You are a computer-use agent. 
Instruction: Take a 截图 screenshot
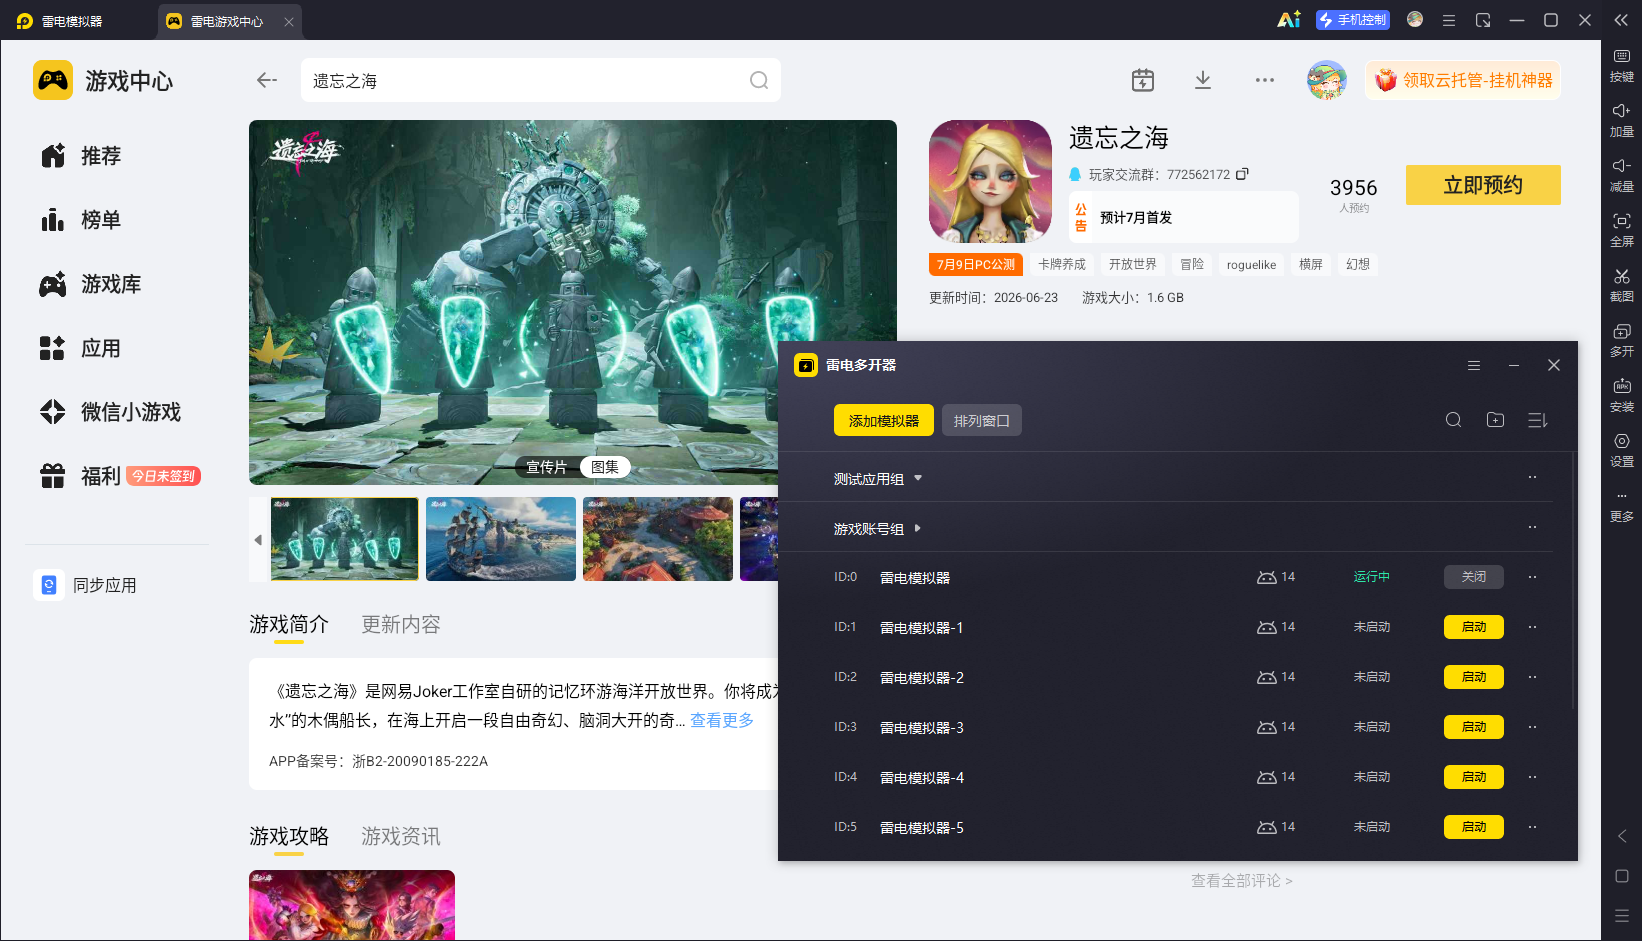(1621, 284)
